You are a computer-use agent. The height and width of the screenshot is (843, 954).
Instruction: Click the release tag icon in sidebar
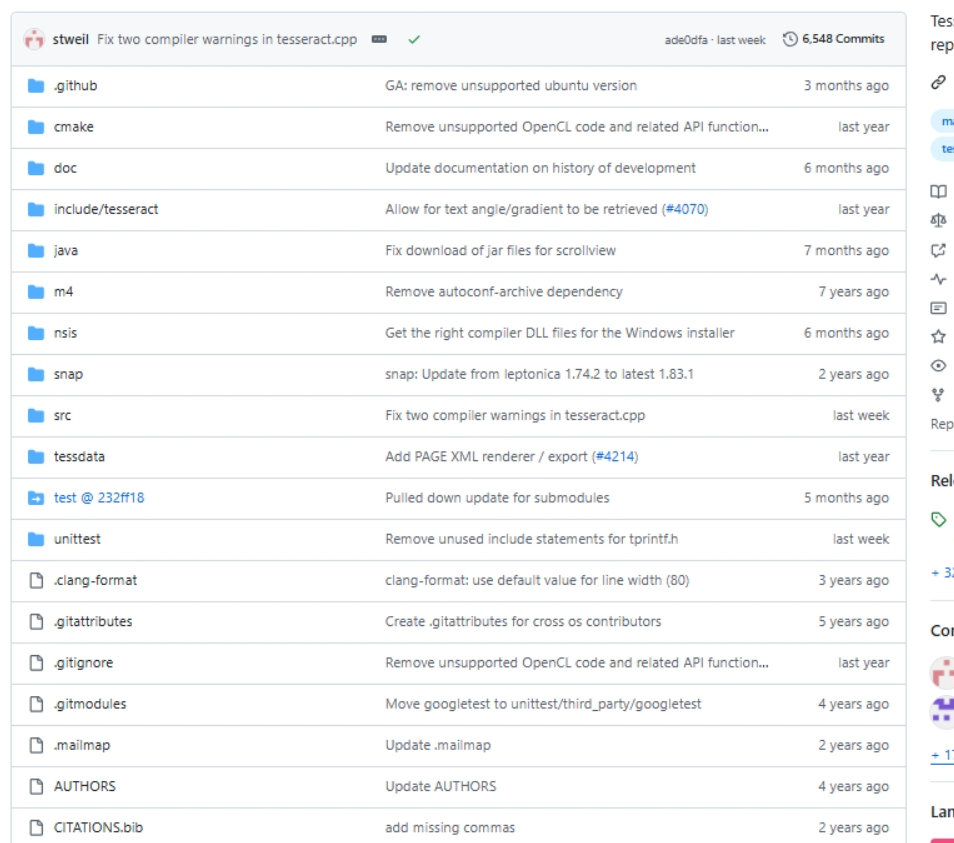click(x=938, y=519)
